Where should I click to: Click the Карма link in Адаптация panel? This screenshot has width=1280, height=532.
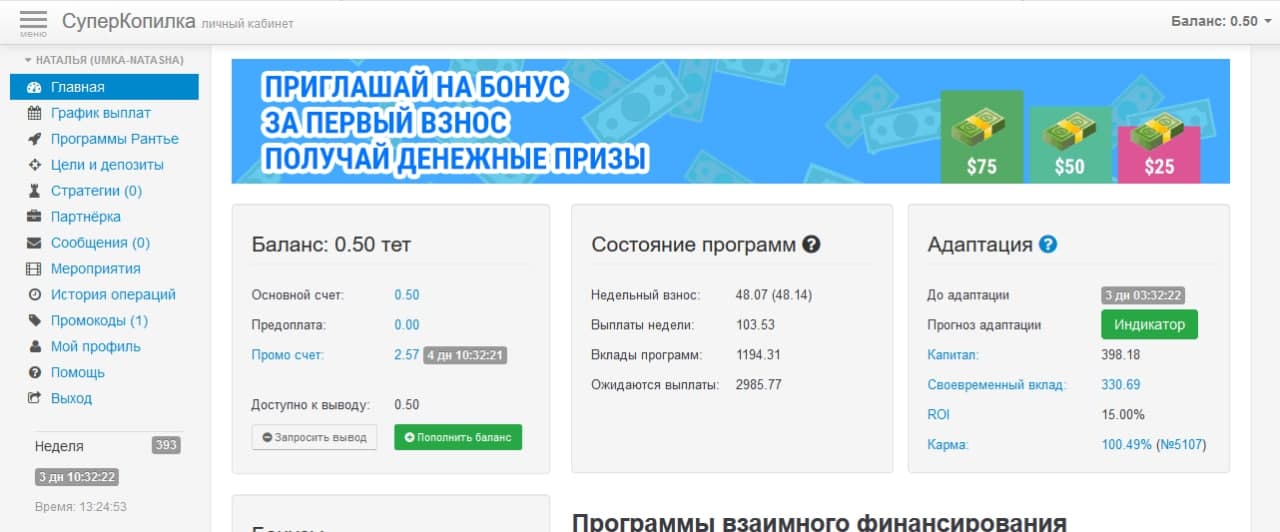[x=948, y=445]
